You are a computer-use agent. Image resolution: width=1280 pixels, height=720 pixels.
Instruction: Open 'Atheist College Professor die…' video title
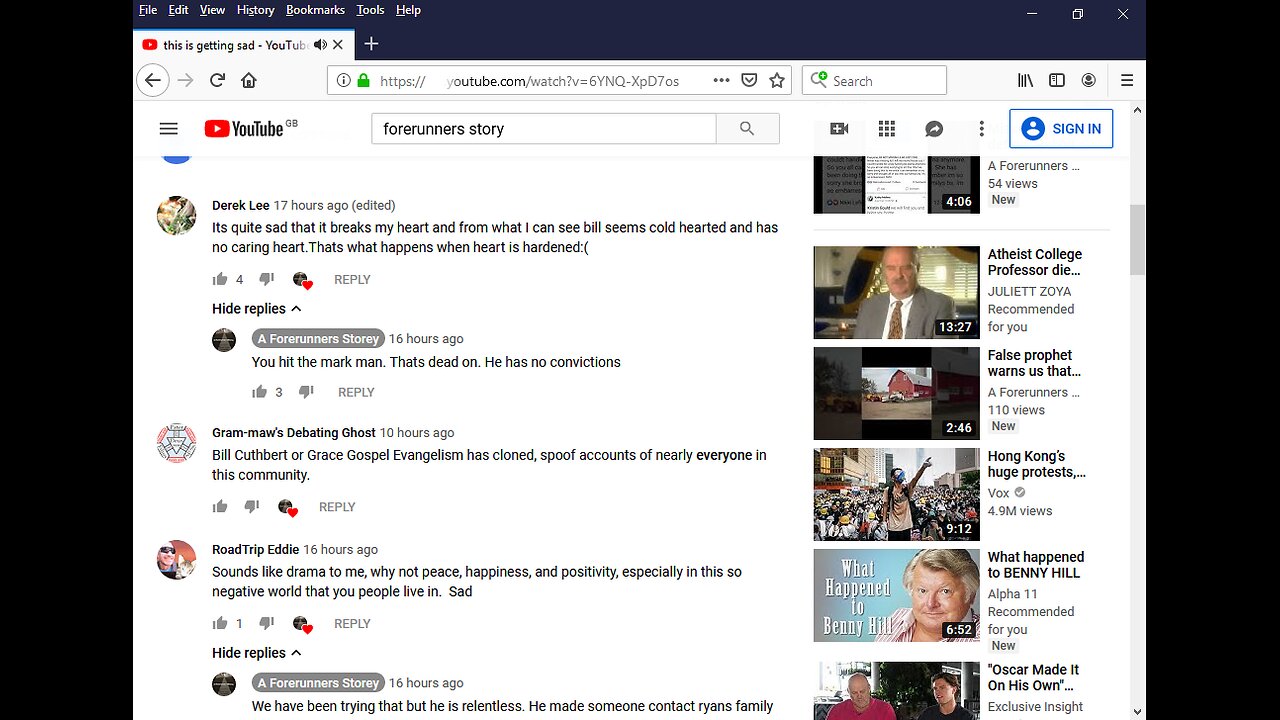(x=1035, y=262)
